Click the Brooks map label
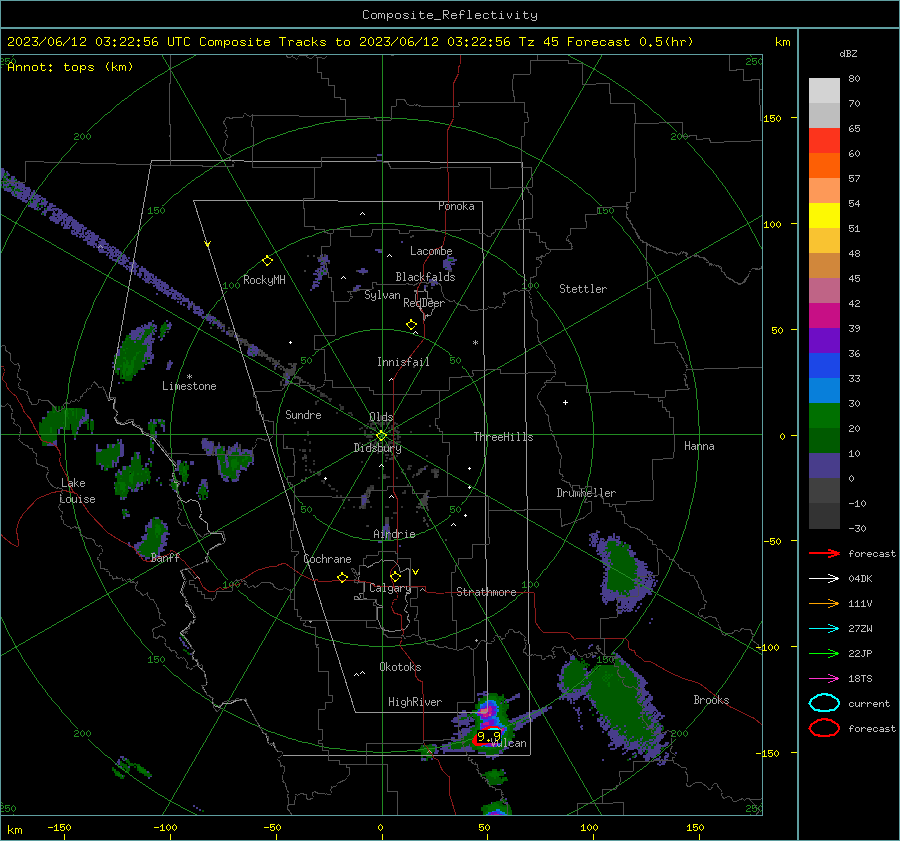Viewport: 900px width, 841px height. 711,700
